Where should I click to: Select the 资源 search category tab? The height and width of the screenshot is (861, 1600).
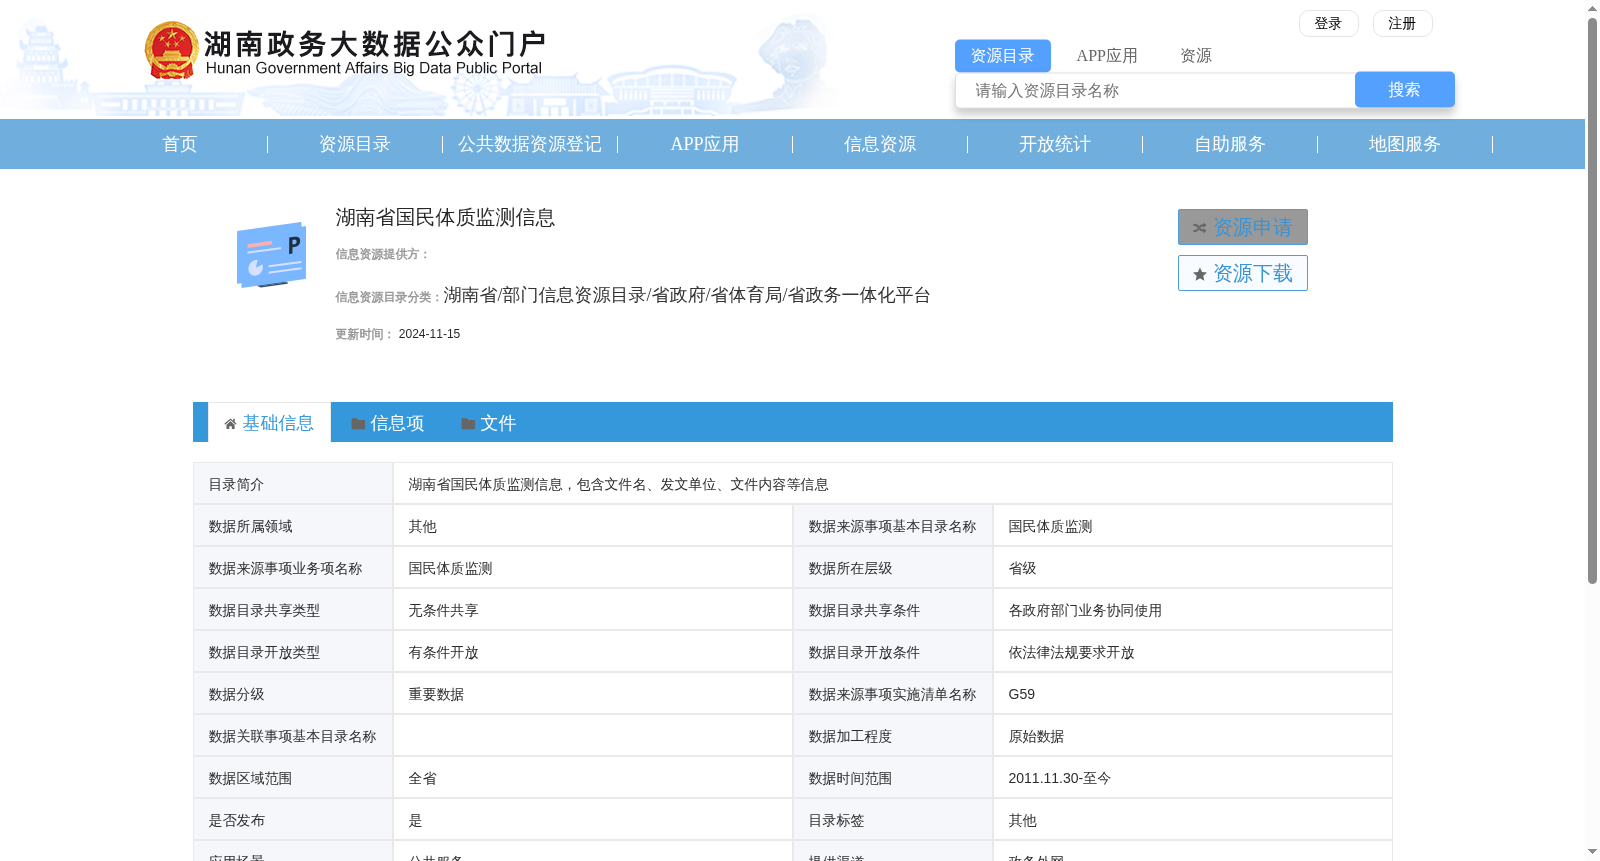point(1196,56)
